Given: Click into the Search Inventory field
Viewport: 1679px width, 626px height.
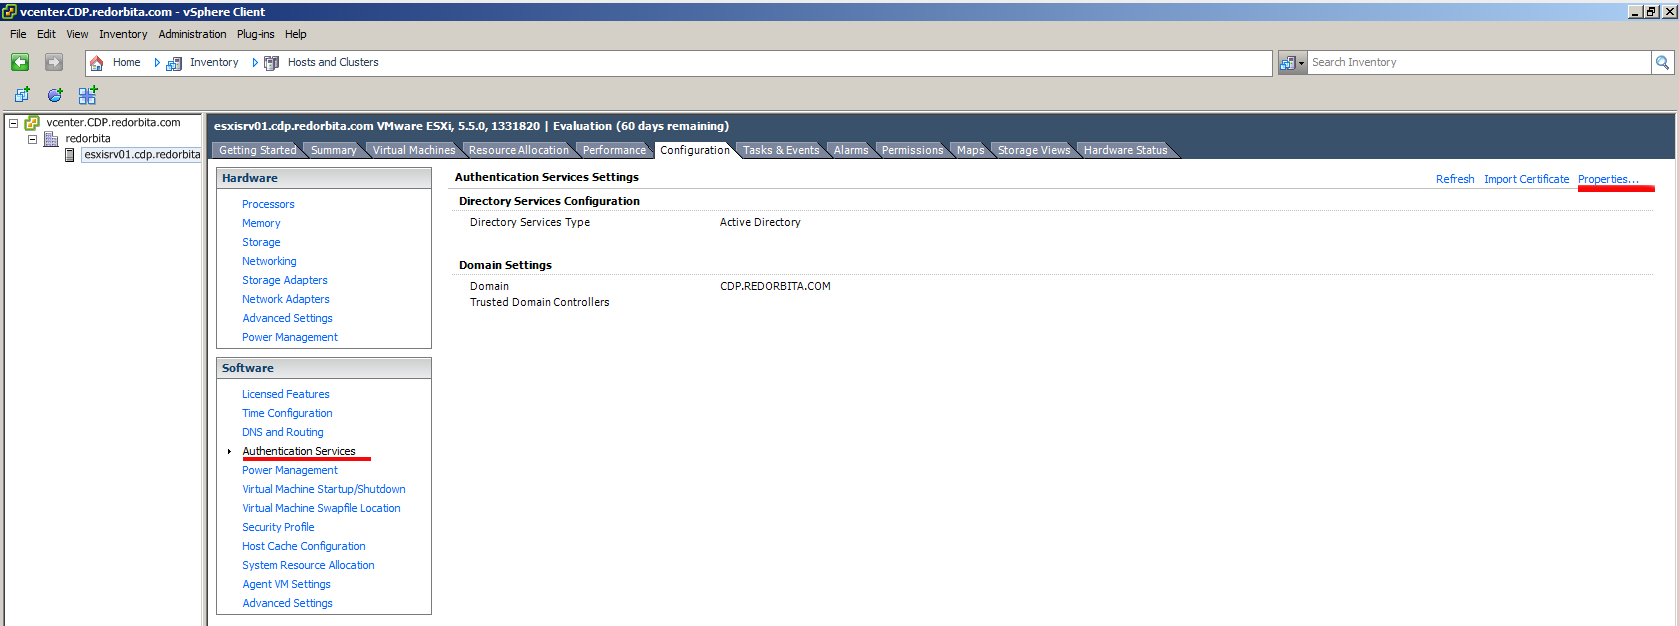Looking at the screenshot, I should pos(1478,62).
